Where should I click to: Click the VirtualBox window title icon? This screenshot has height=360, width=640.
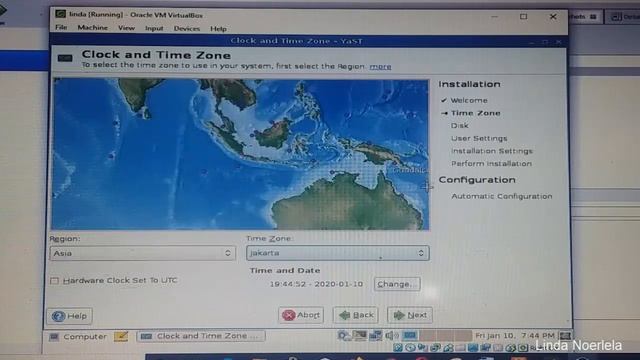(x=60, y=14)
